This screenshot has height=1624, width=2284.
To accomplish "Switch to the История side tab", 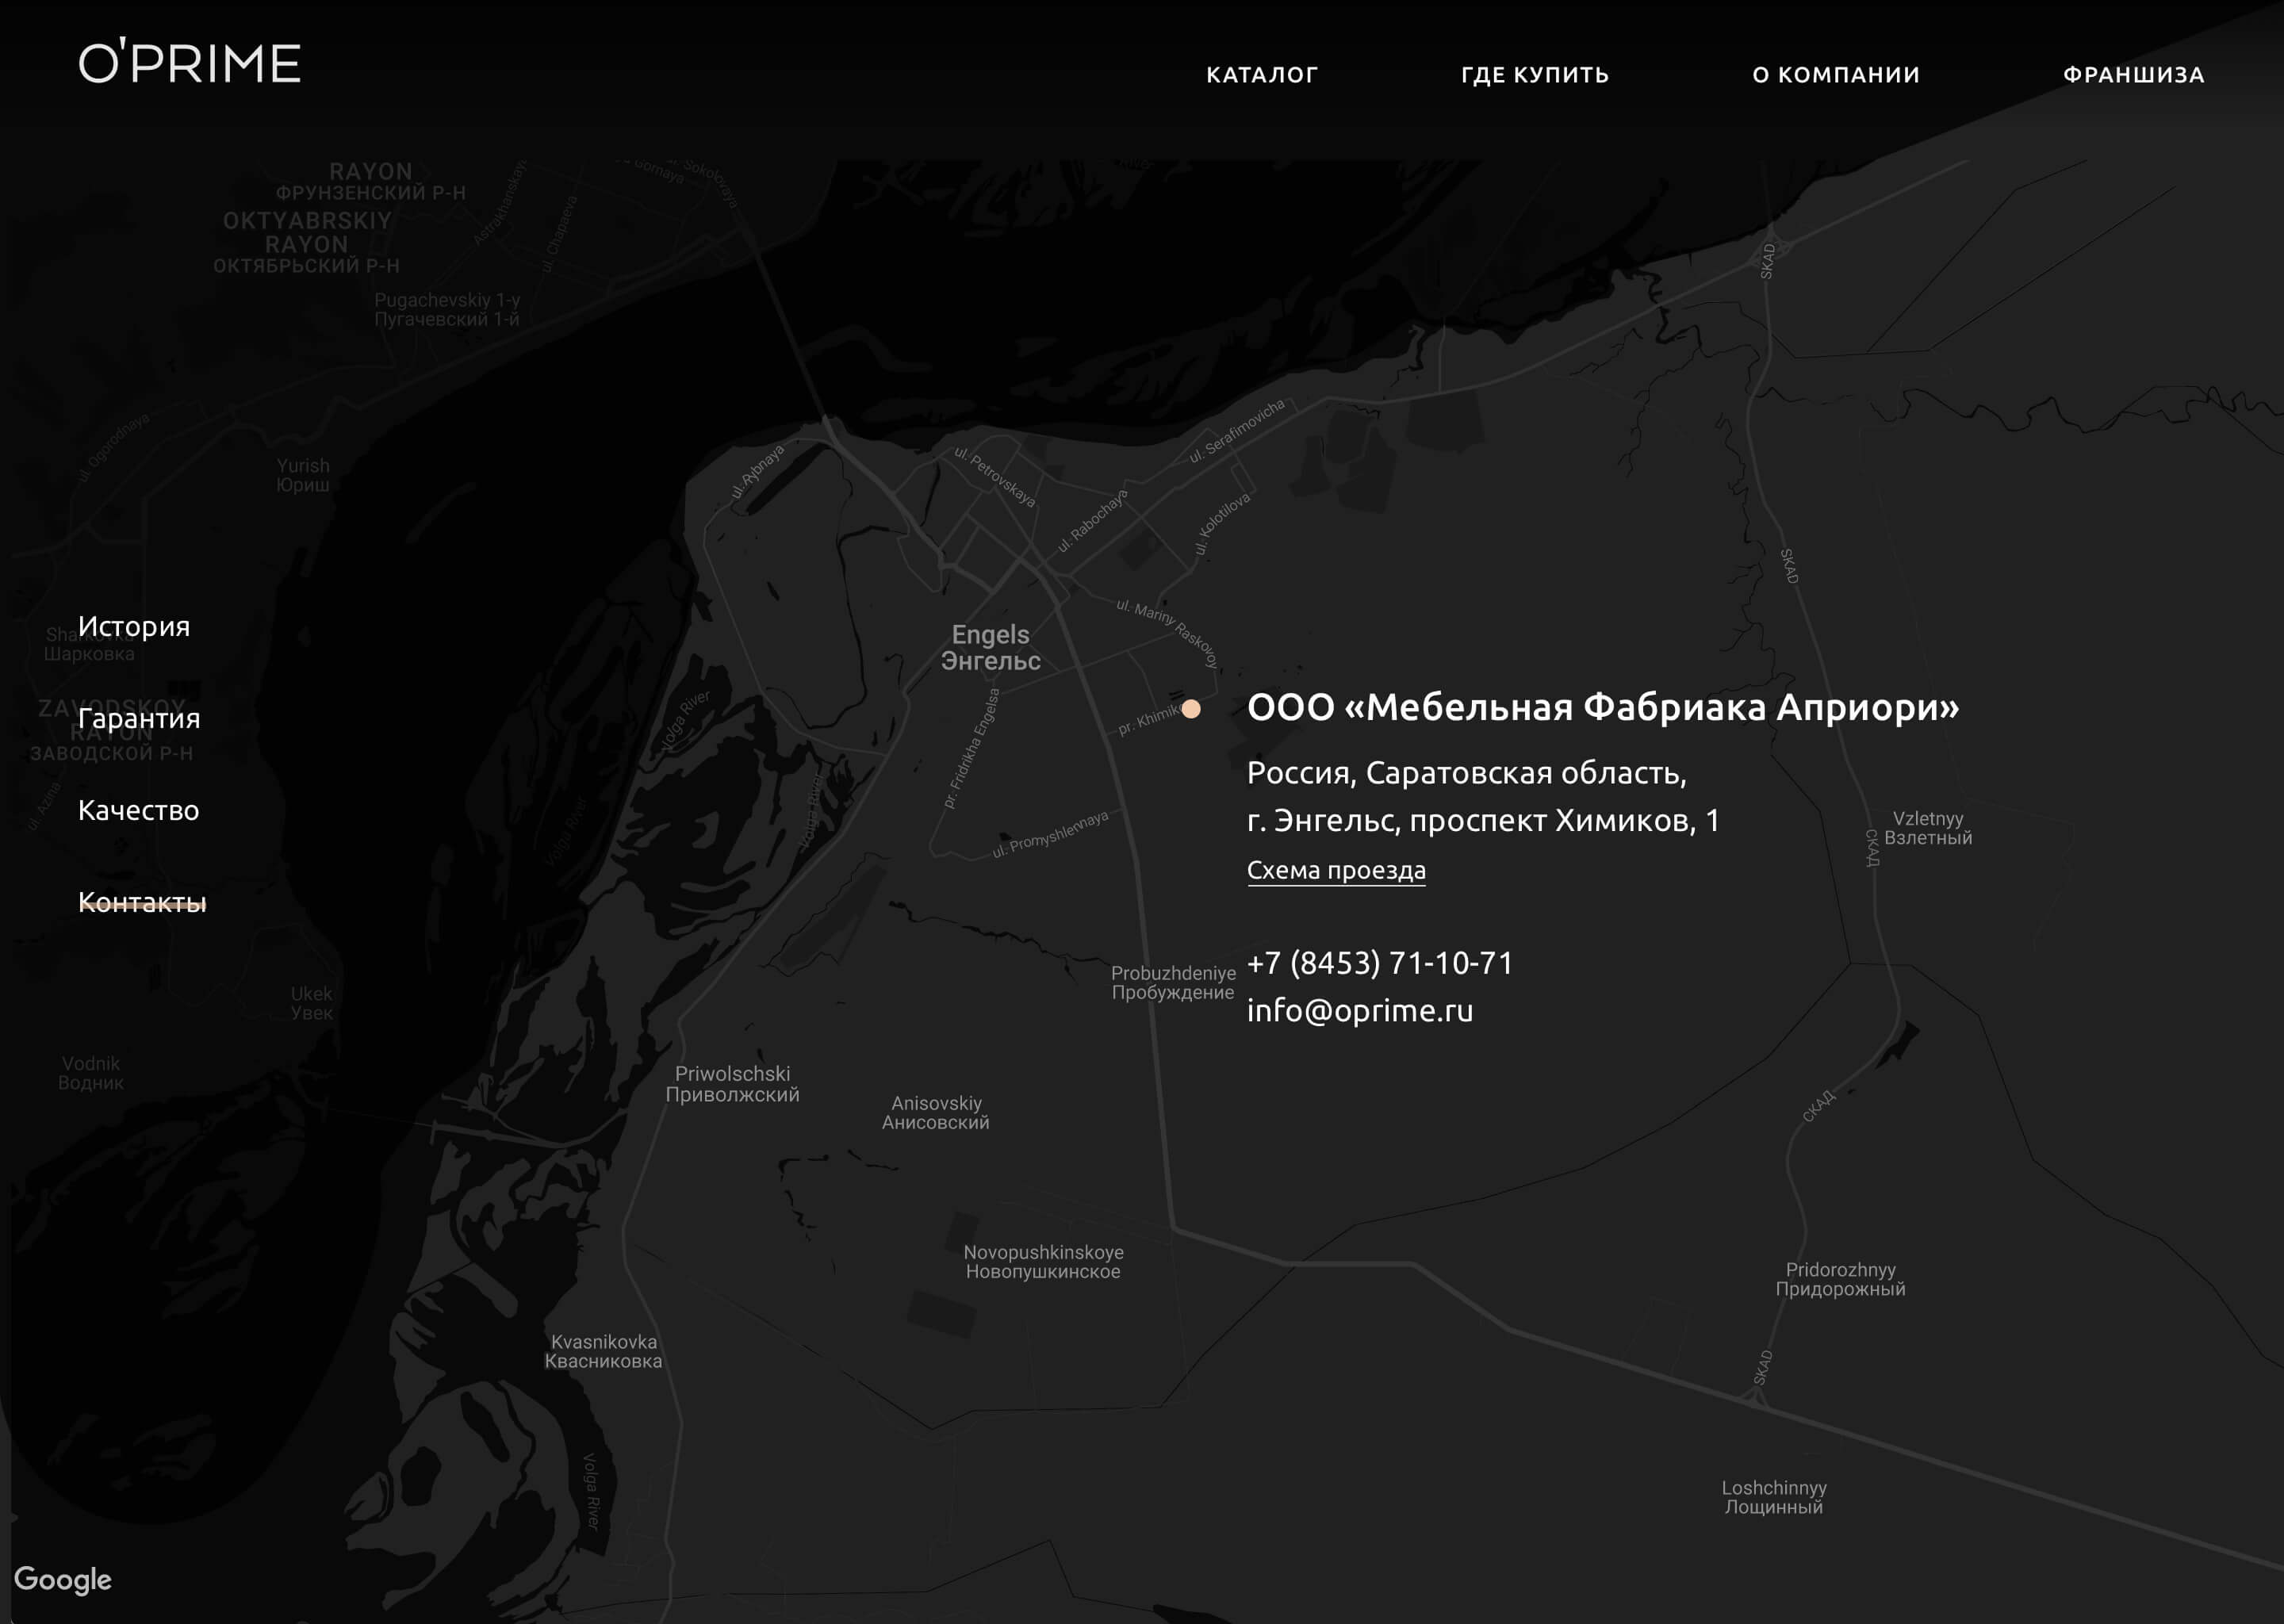I will pos(134,627).
